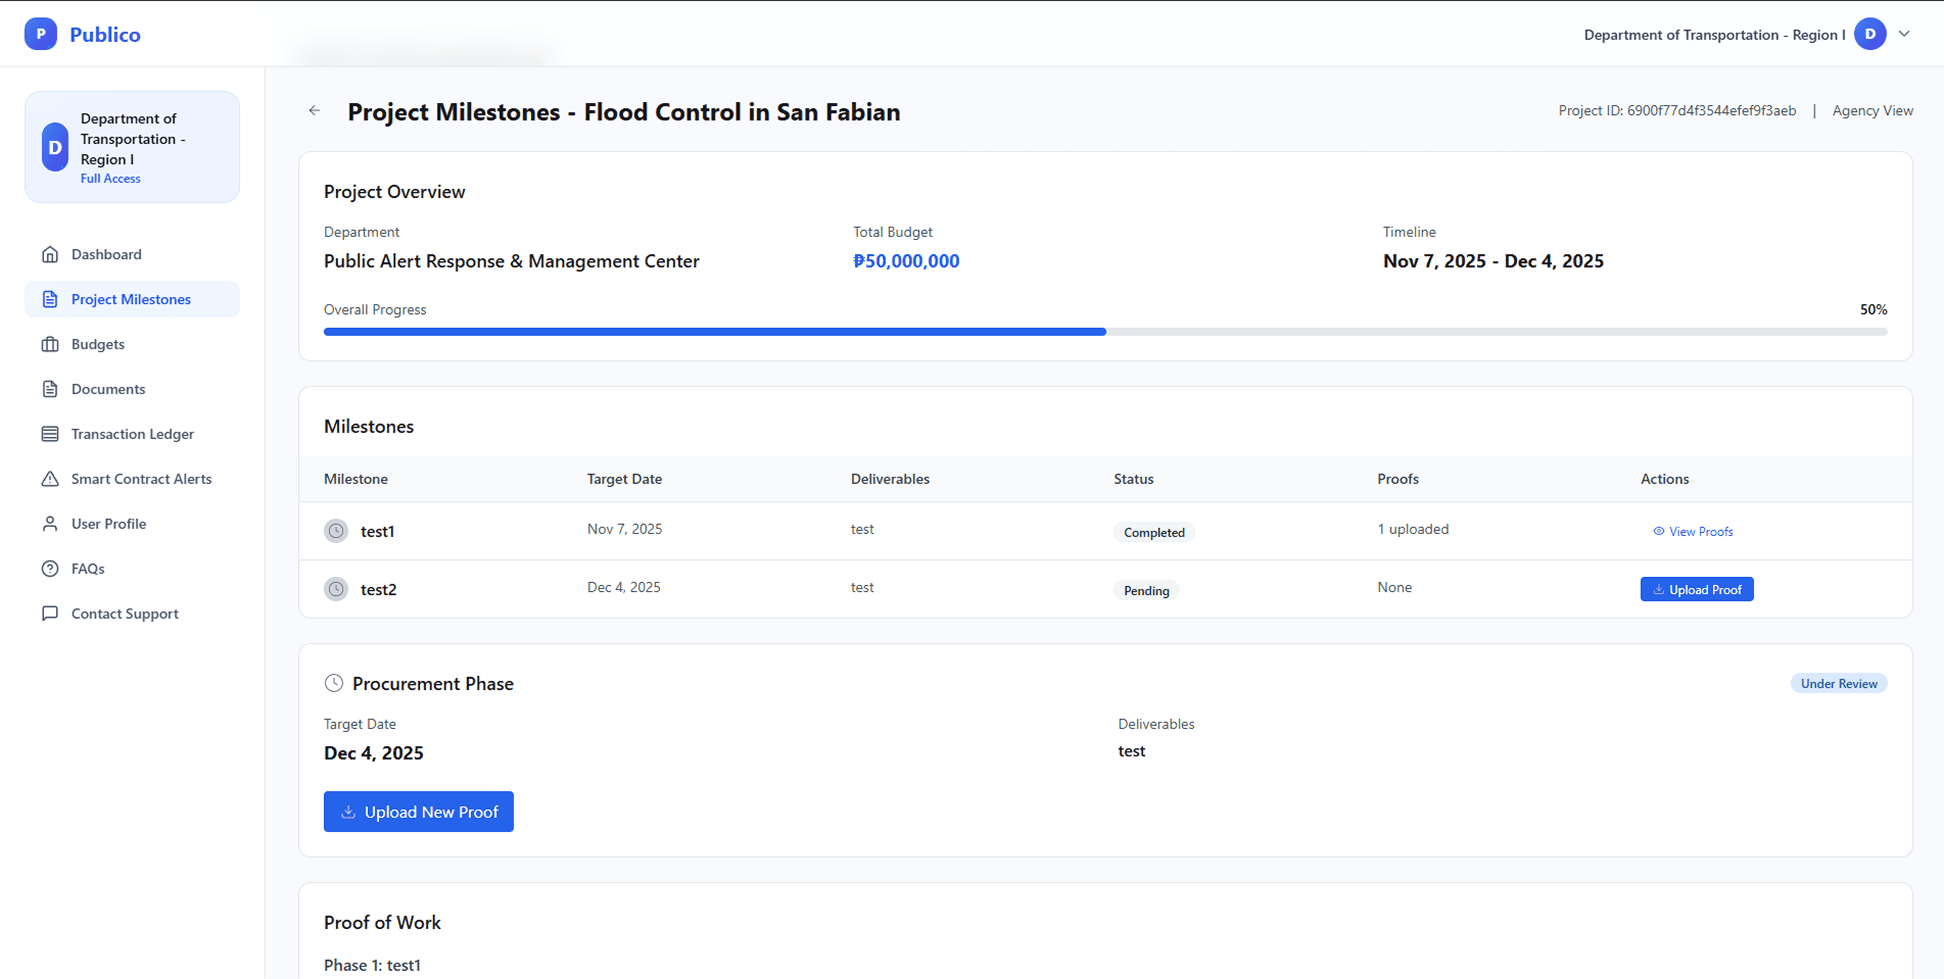Screen dimensions: 1944x979
Task: Click the clock icon beside test1 milestone
Action: [336, 531]
